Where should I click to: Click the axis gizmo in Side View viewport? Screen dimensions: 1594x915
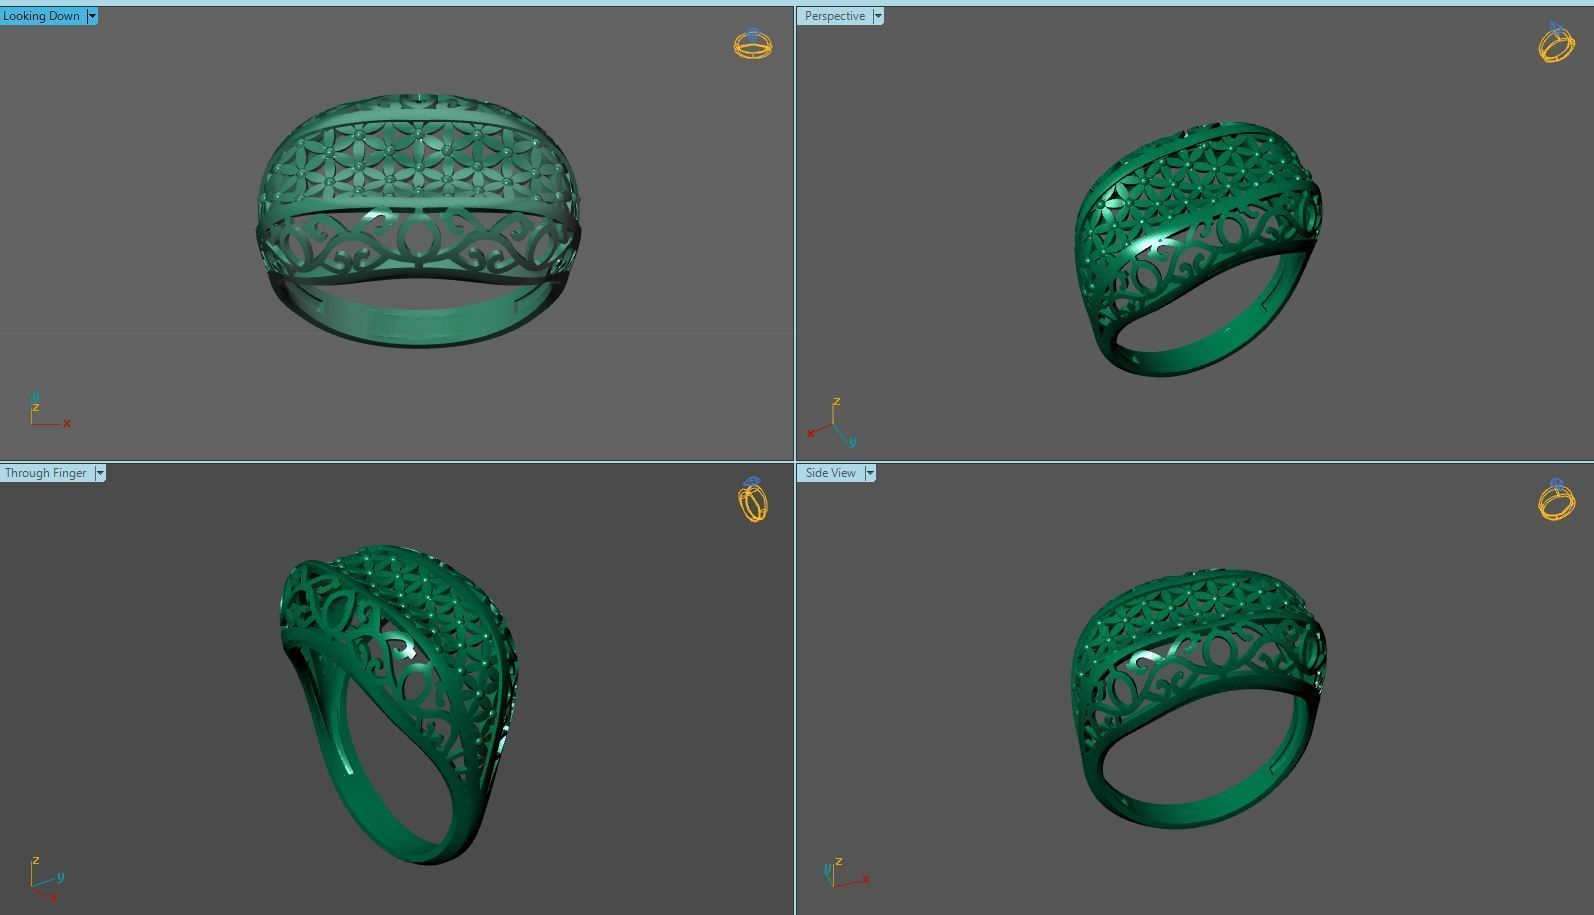(846, 872)
